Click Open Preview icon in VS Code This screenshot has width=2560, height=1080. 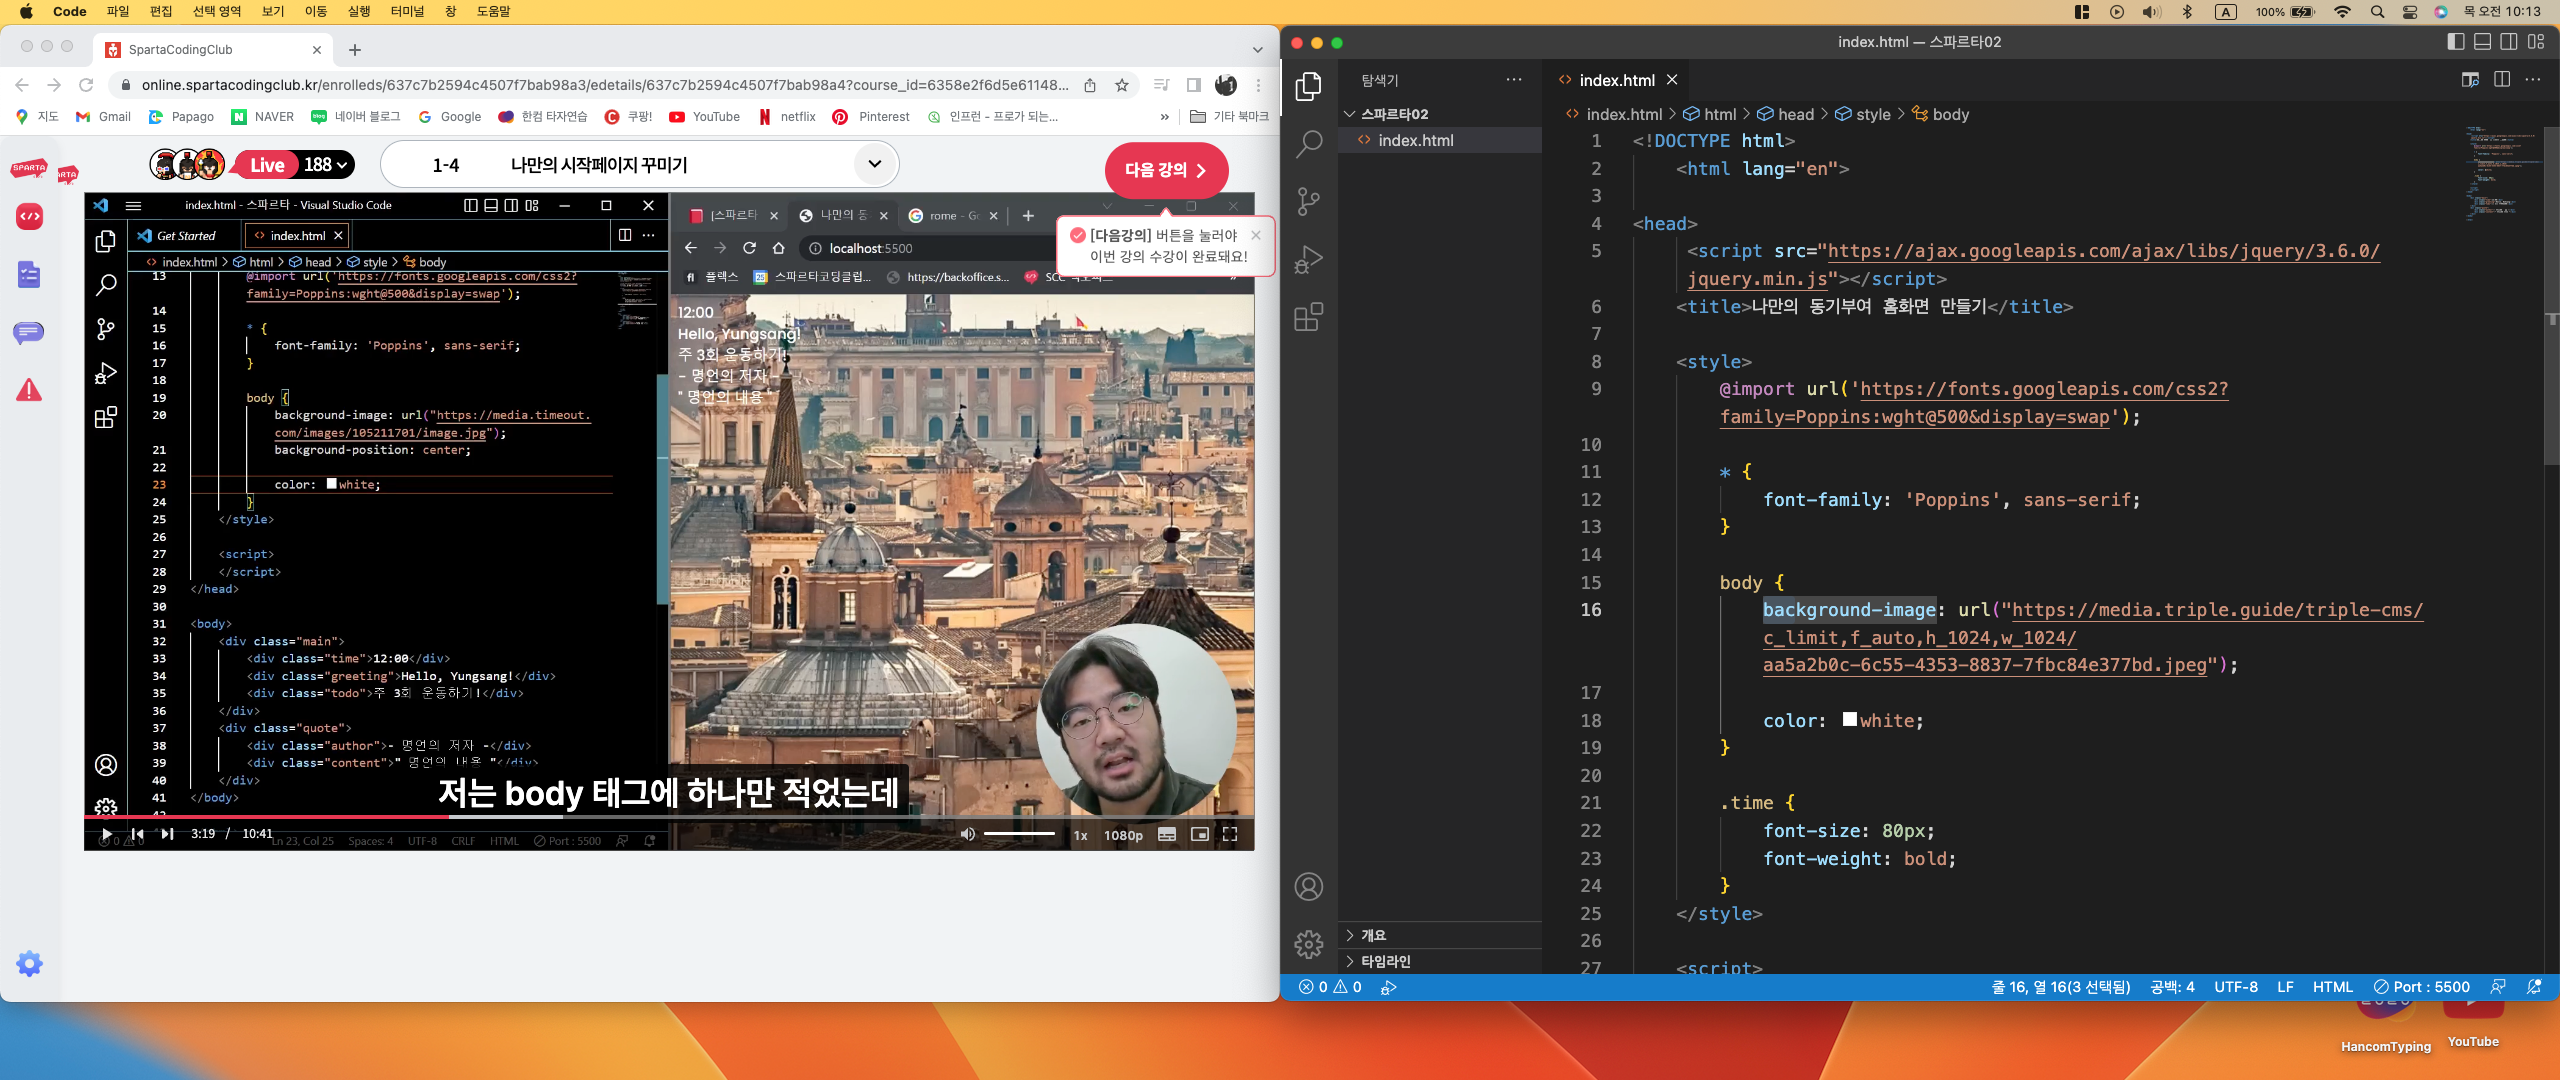(x=2470, y=80)
